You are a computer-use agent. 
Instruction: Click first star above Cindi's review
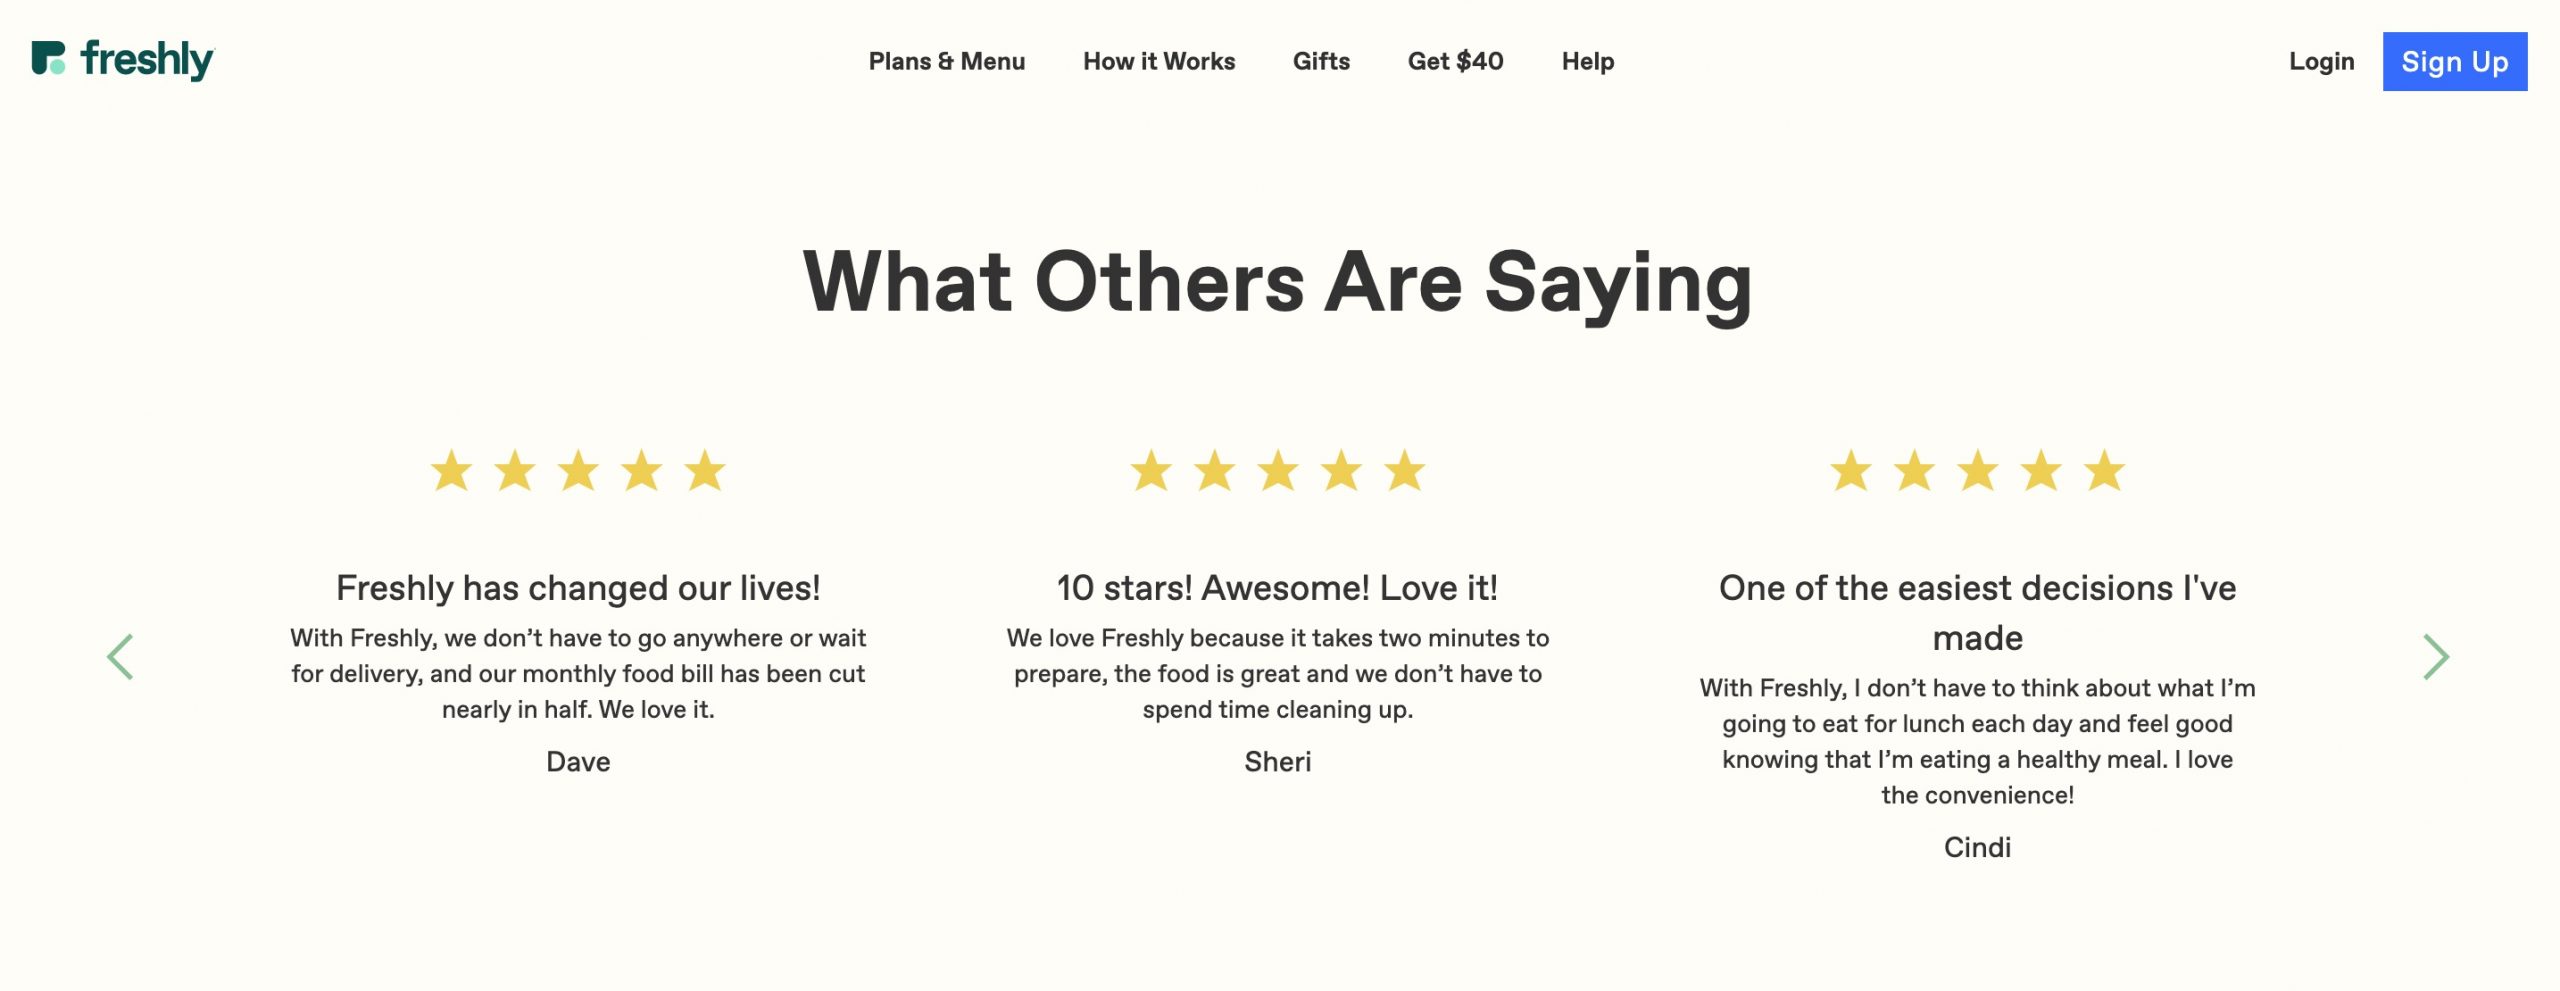1851,470
